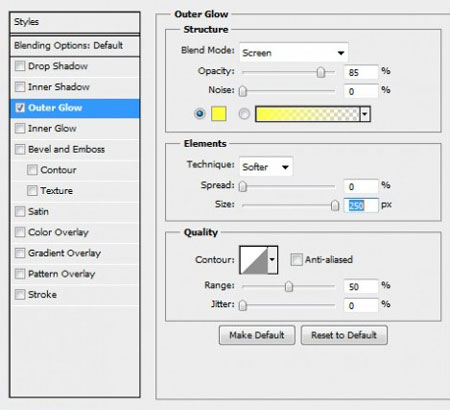This screenshot has width=450, height=410.
Task: Open the Stroke style settings row
Action: pos(75,294)
